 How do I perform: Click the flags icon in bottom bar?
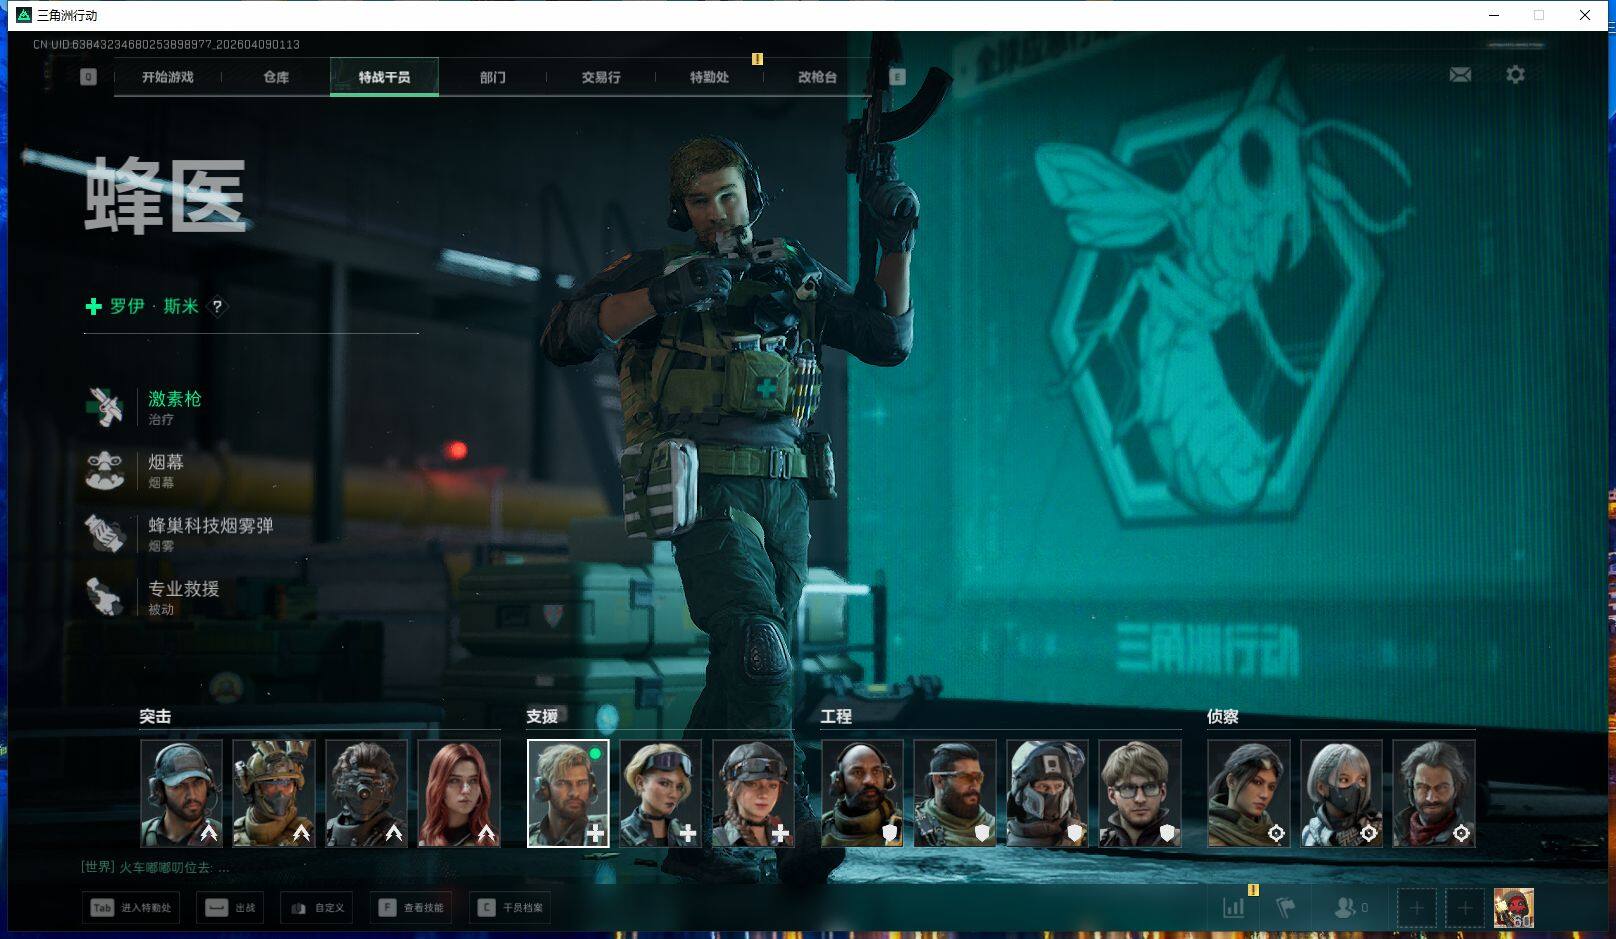[x=1286, y=907]
